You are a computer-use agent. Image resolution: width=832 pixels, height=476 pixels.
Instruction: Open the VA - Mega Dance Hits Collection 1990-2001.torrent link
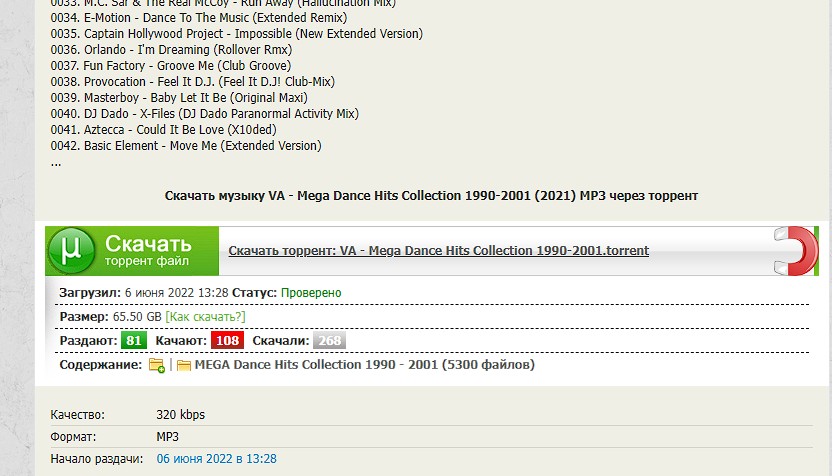coord(438,250)
